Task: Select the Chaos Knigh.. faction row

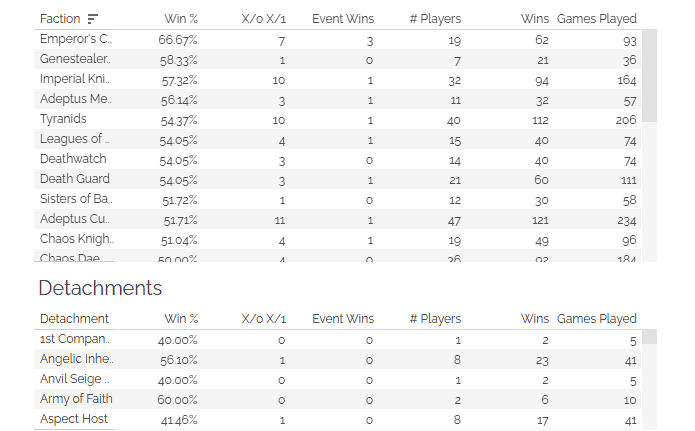Action: point(338,239)
